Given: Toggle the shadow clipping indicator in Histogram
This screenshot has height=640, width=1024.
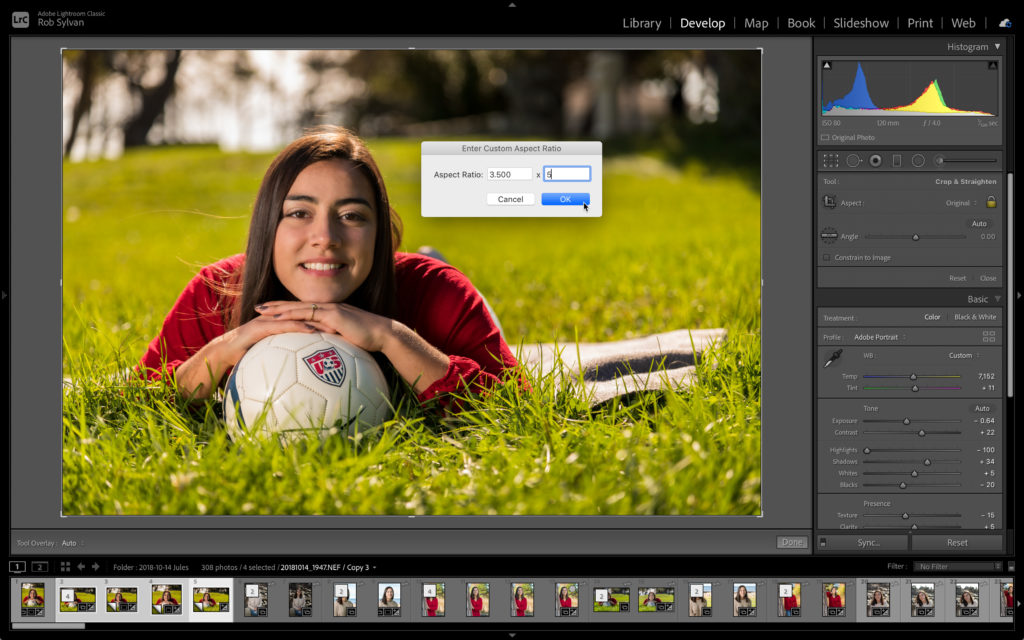Looking at the screenshot, I should coord(827,66).
